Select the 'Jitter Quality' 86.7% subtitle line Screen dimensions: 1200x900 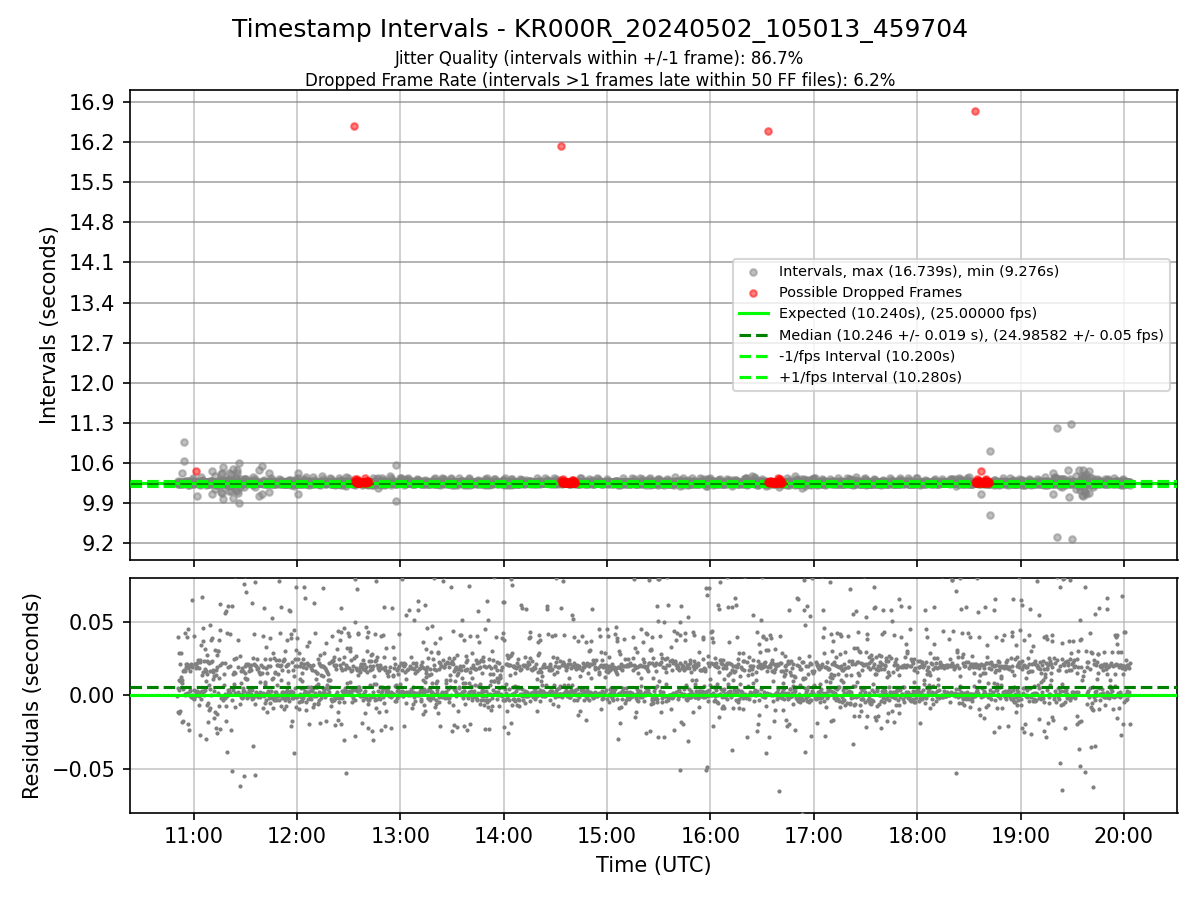[599, 58]
